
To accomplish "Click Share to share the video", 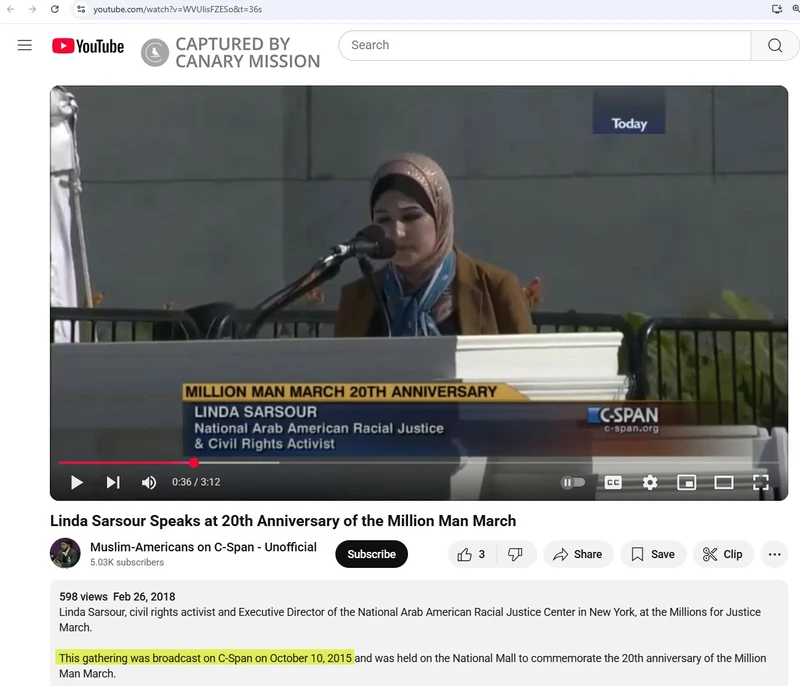I will point(578,554).
